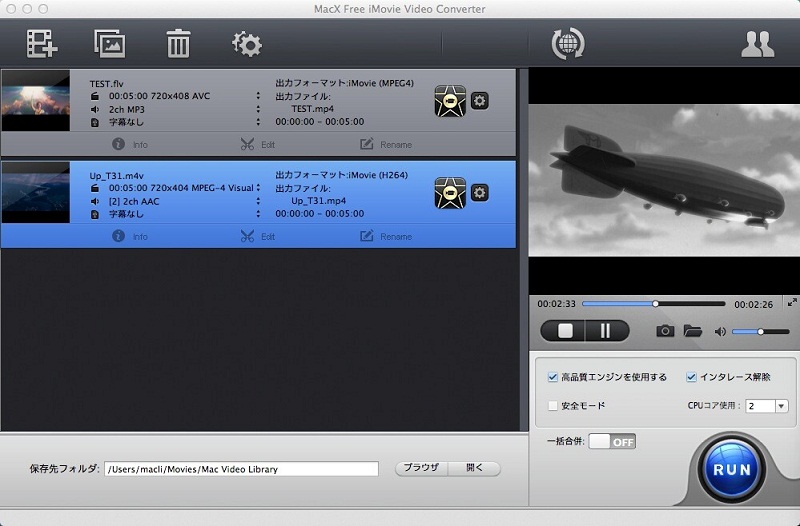Click the destination folder path field
800x526 pixels.
coord(241,469)
